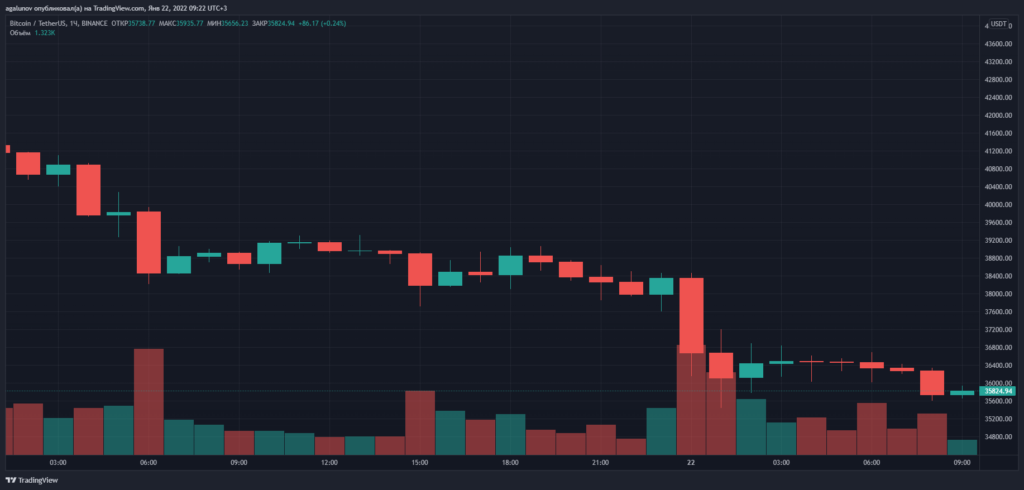
Task: Click the rightmost green volume bar
Action: [x=962, y=447]
